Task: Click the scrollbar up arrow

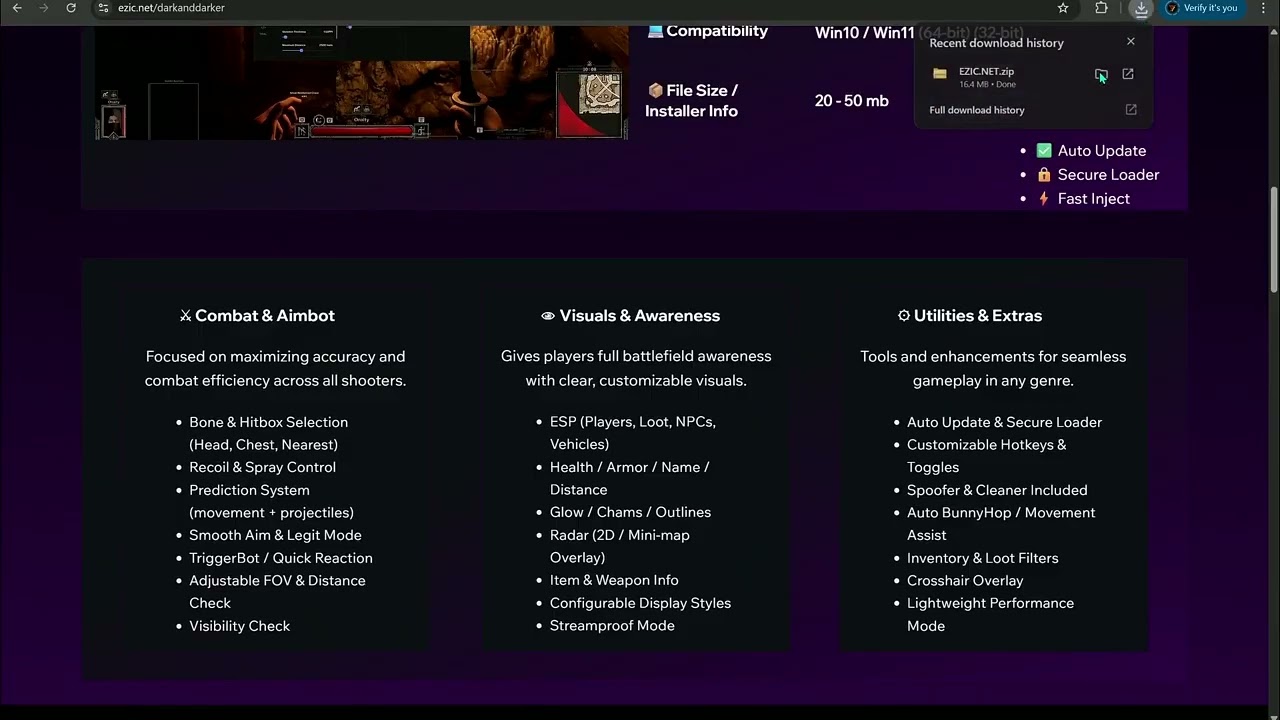Action: pyautogui.click(x=1273, y=32)
